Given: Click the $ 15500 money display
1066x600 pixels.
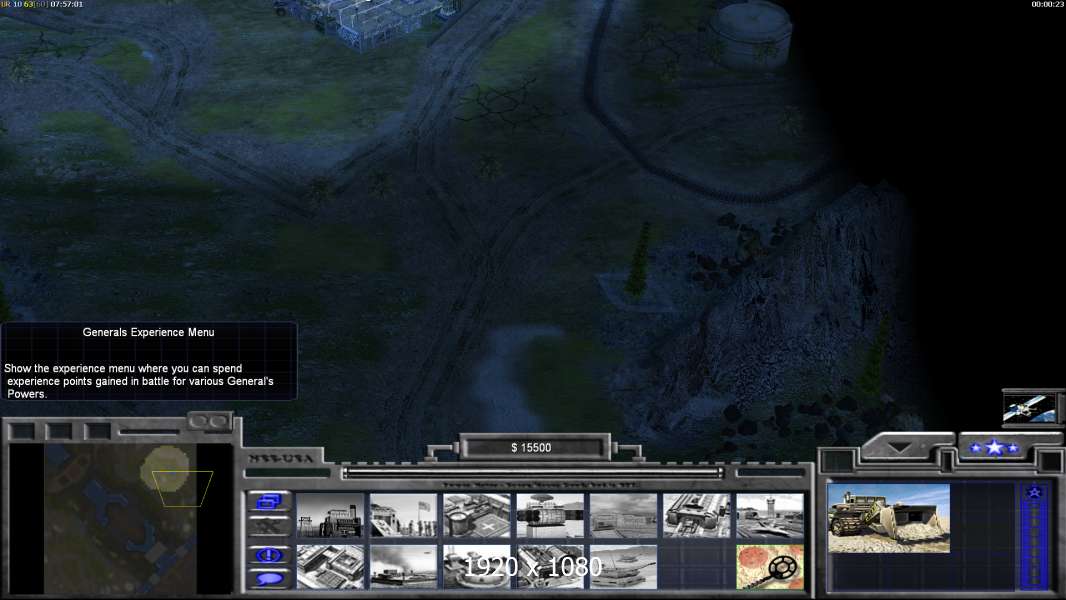Looking at the screenshot, I should (x=531, y=447).
